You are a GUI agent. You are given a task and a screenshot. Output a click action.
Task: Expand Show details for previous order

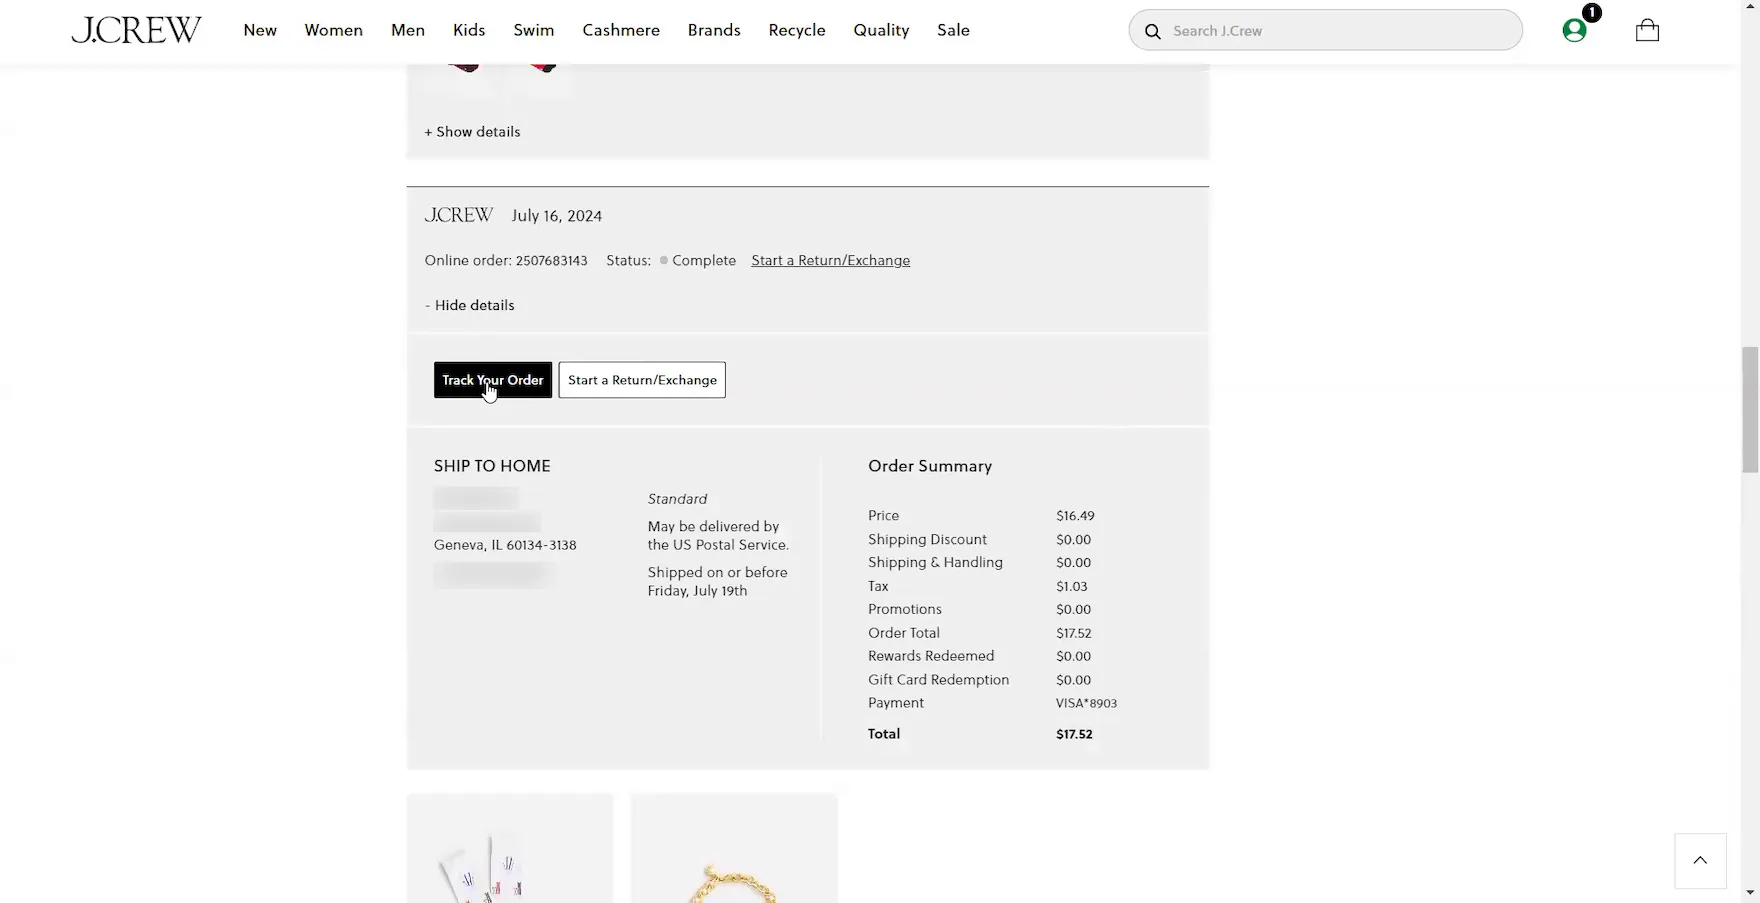tap(472, 132)
